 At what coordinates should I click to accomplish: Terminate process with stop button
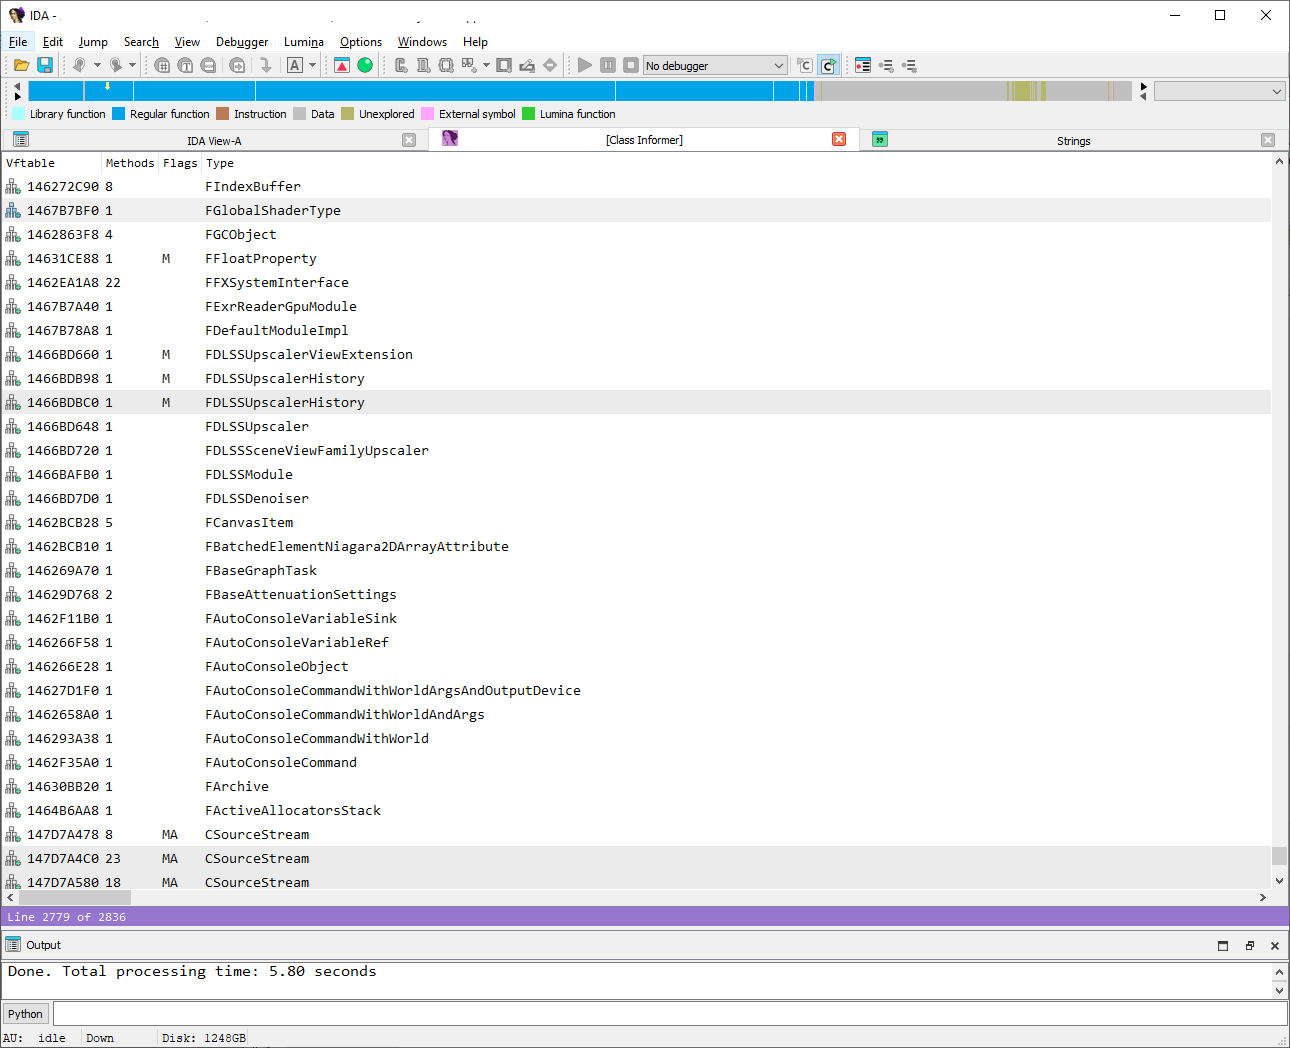(631, 65)
